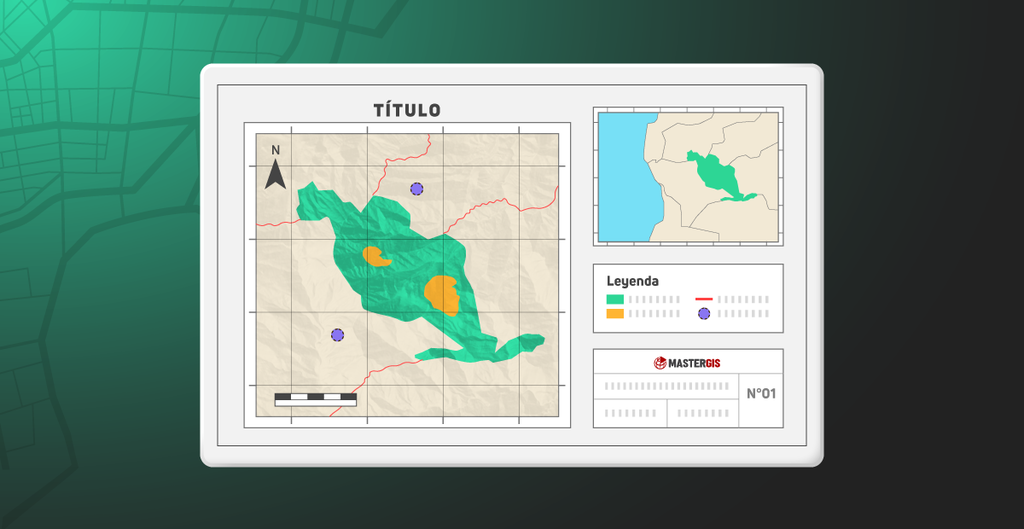1024x529 pixels.
Task: Click the placeholder text line below the MasterGIS logo
Action: tap(668, 386)
